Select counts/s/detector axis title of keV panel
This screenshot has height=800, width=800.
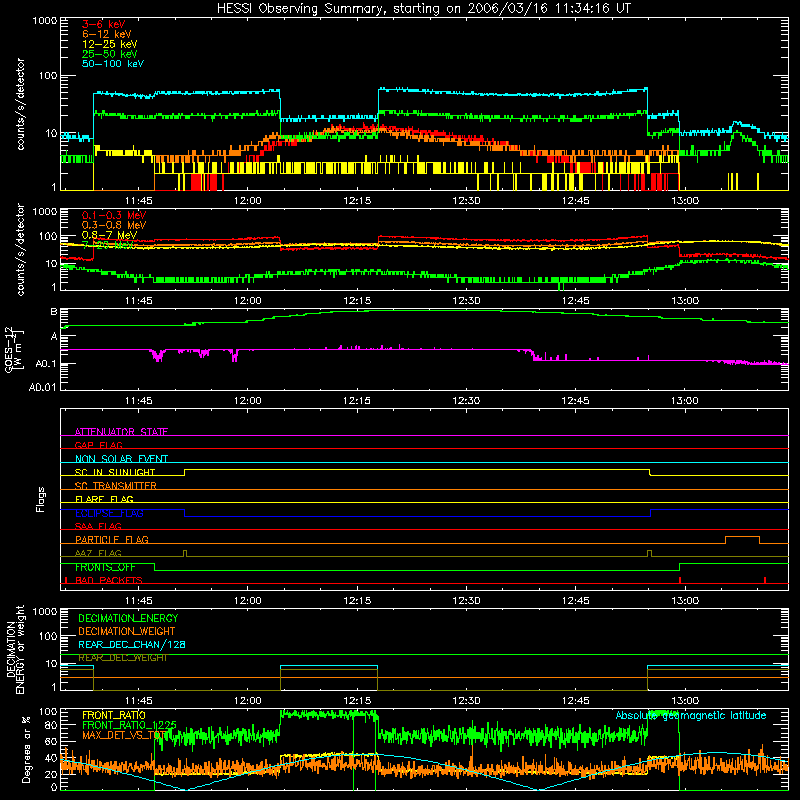point(20,104)
